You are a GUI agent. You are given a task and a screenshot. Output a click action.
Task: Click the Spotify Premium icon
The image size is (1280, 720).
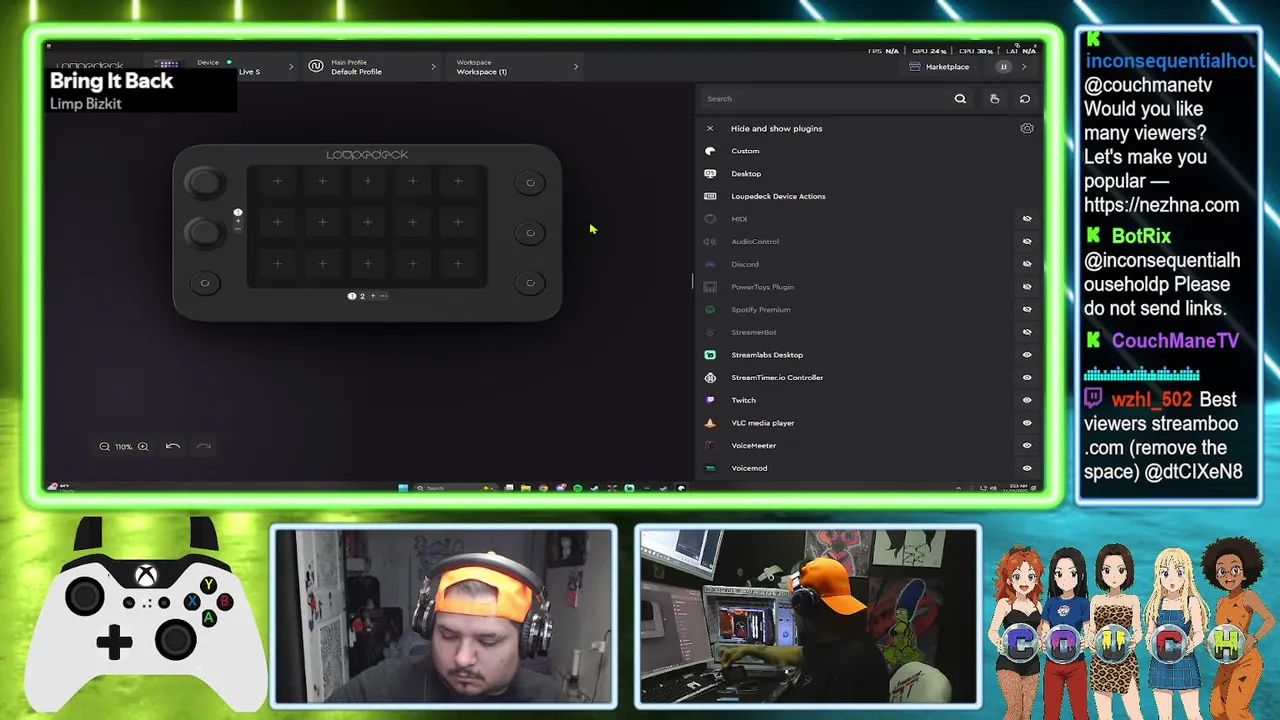click(x=710, y=309)
